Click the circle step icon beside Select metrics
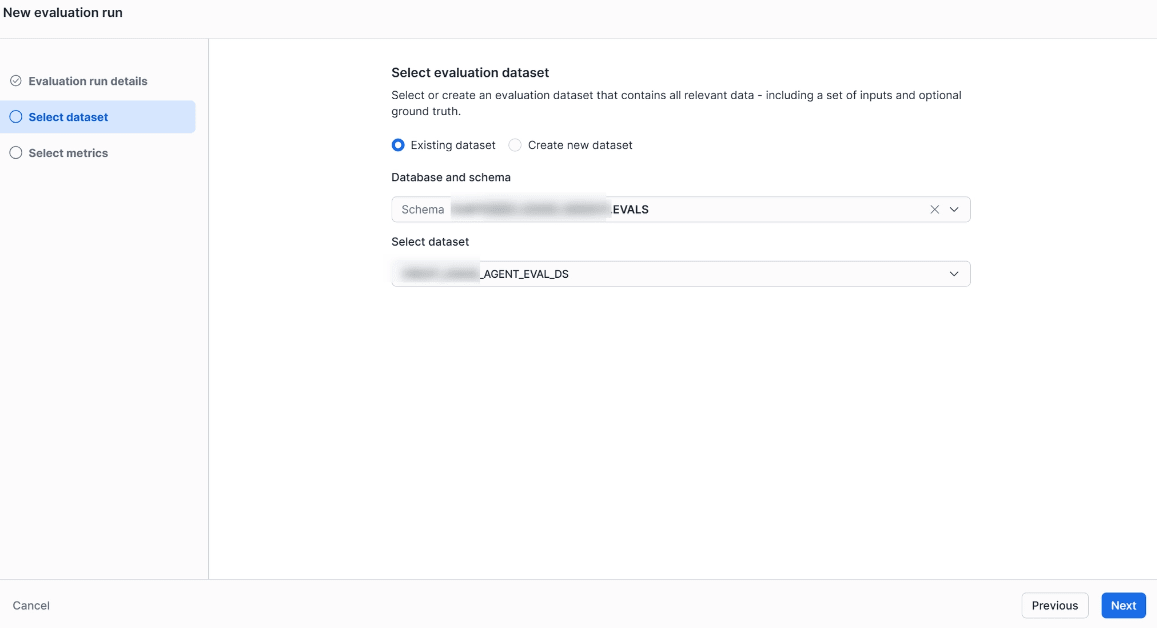1157x628 pixels. (x=15, y=153)
